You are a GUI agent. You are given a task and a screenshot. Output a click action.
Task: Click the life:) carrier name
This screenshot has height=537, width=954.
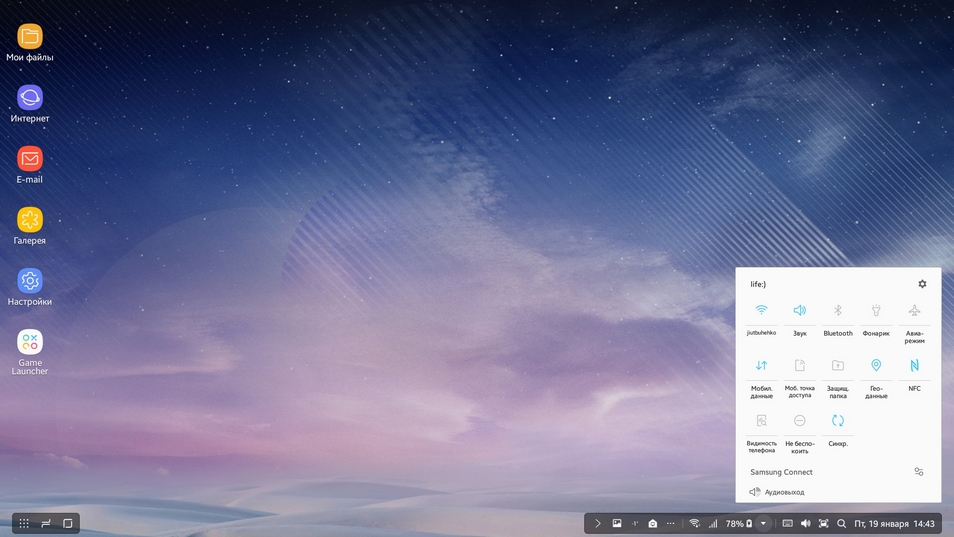[x=758, y=284]
